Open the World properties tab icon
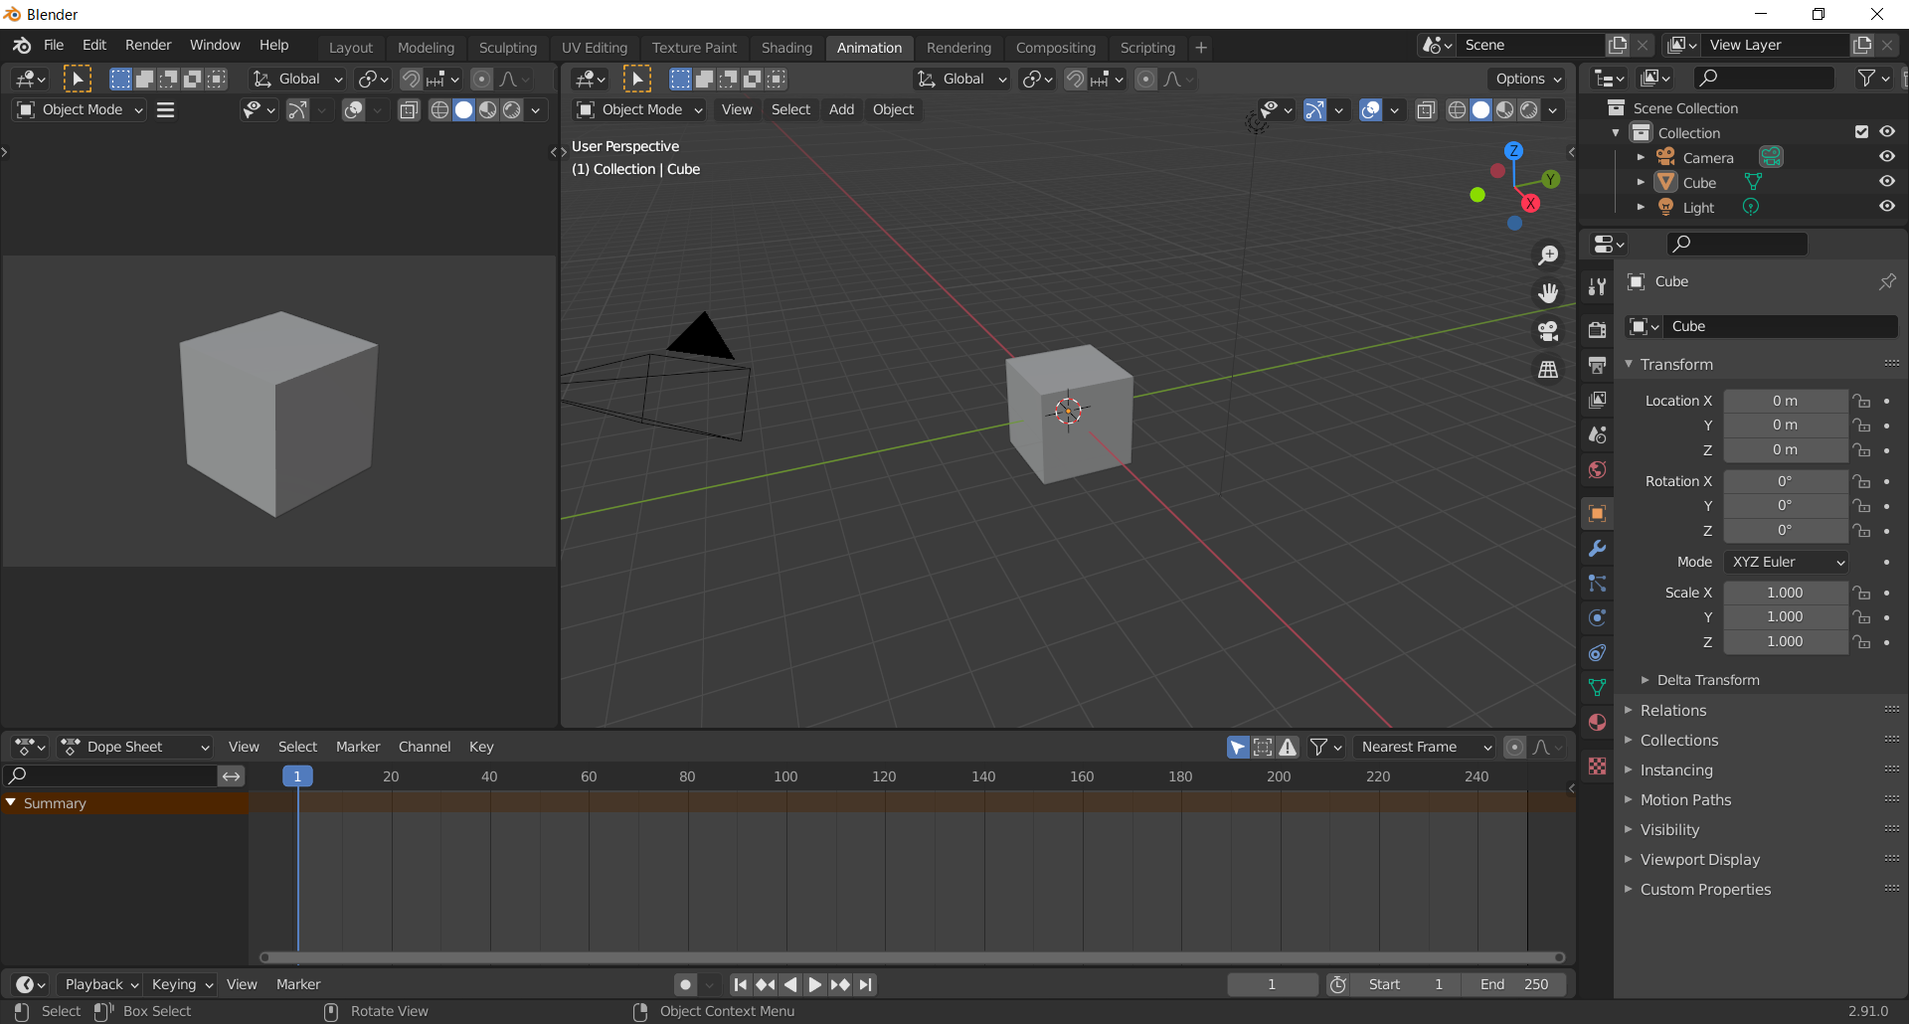This screenshot has width=1909, height=1024. click(x=1597, y=470)
